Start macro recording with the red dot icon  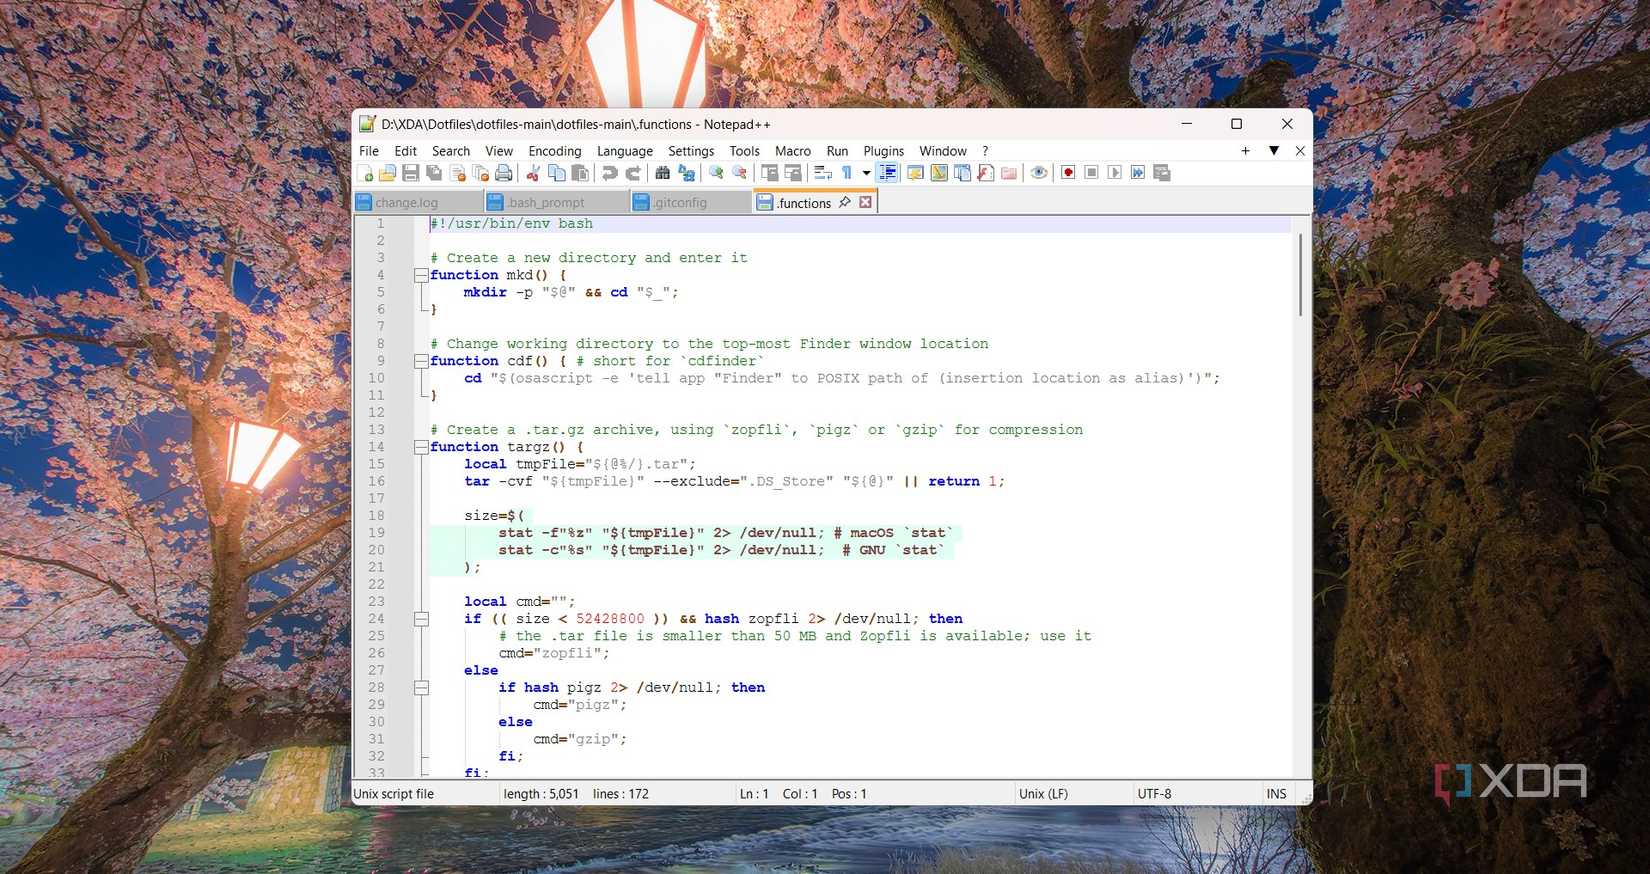[x=1068, y=173]
